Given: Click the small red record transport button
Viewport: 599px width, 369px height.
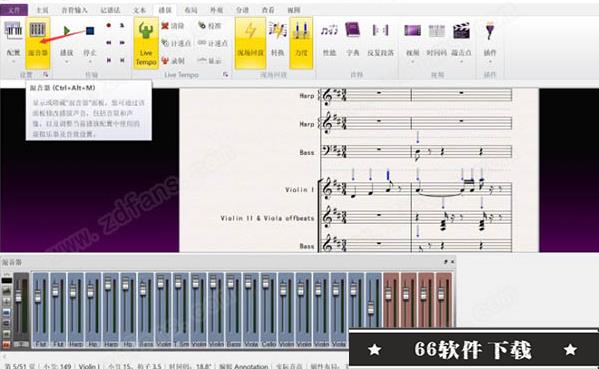Looking at the screenshot, I should pyautogui.click(x=108, y=25).
